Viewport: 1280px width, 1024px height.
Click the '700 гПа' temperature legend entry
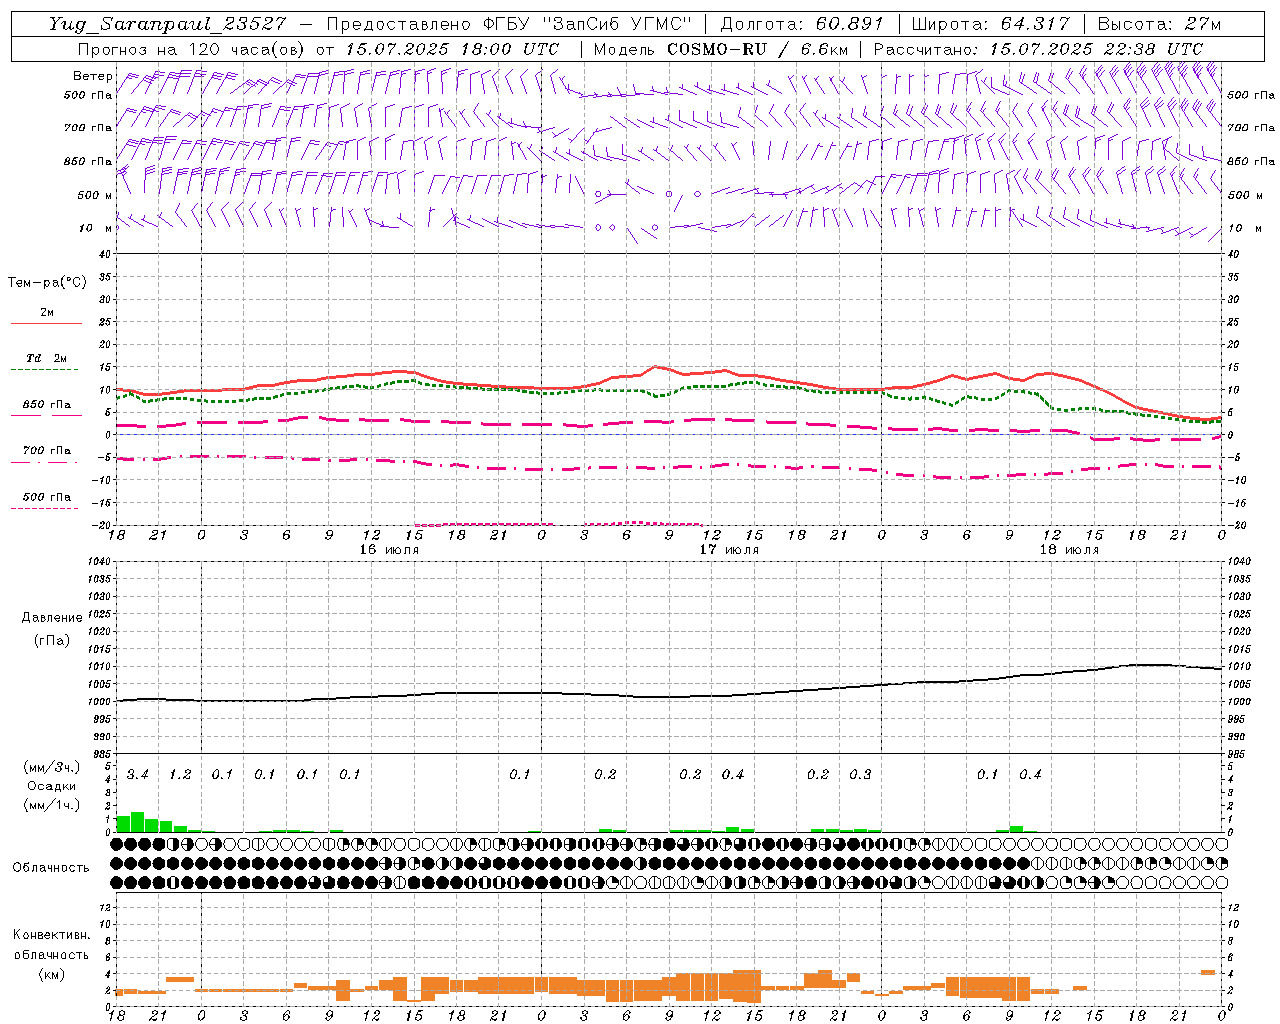coord(46,451)
